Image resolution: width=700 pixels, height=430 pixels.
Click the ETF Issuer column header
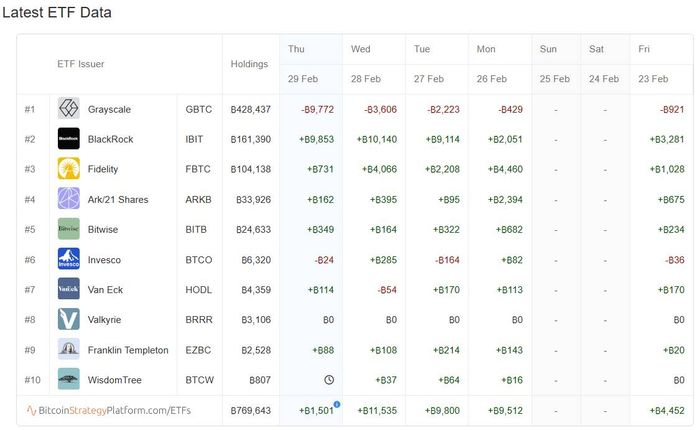pyautogui.click(x=81, y=64)
